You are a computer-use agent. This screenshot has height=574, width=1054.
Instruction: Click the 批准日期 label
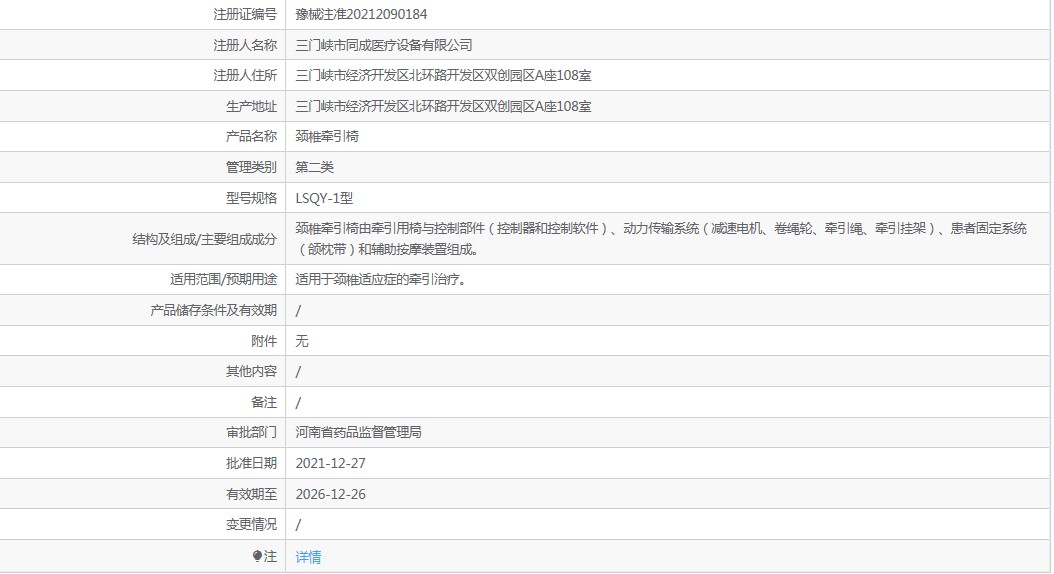[x=251, y=463]
